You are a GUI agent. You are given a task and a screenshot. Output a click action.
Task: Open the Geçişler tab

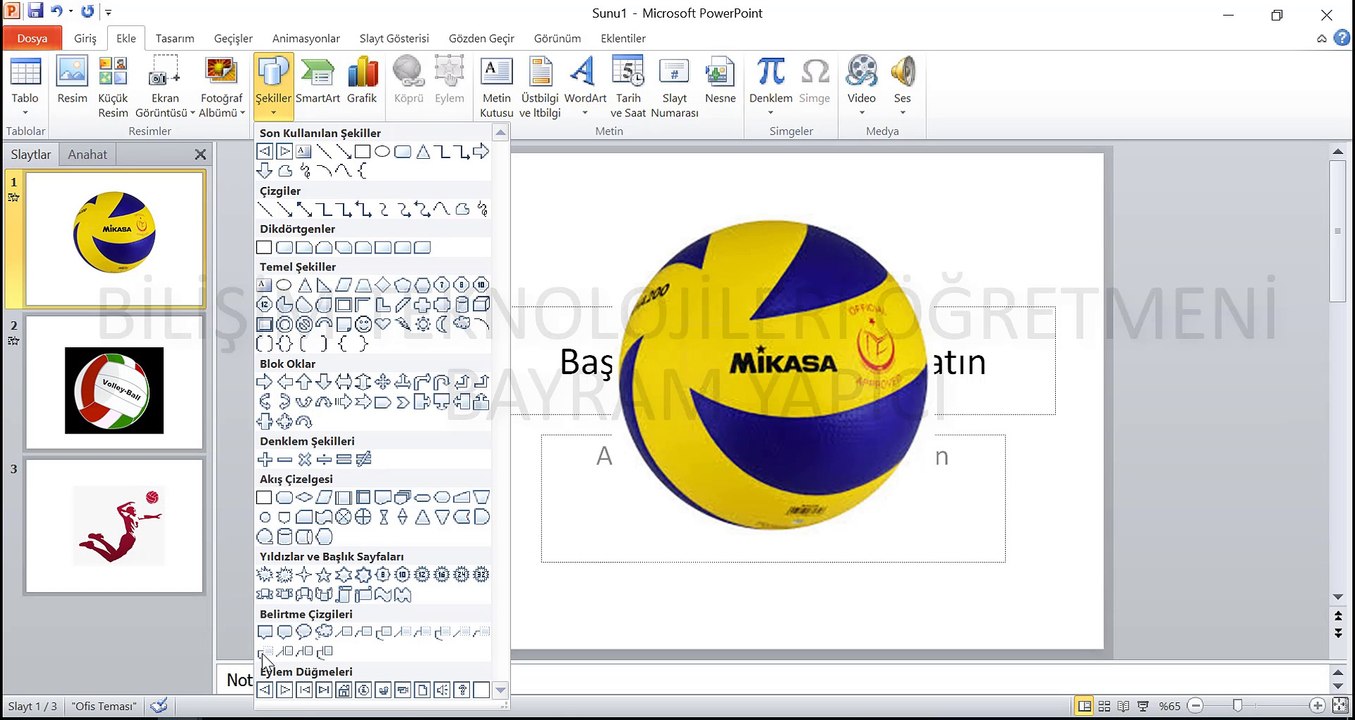(x=233, y=38)
